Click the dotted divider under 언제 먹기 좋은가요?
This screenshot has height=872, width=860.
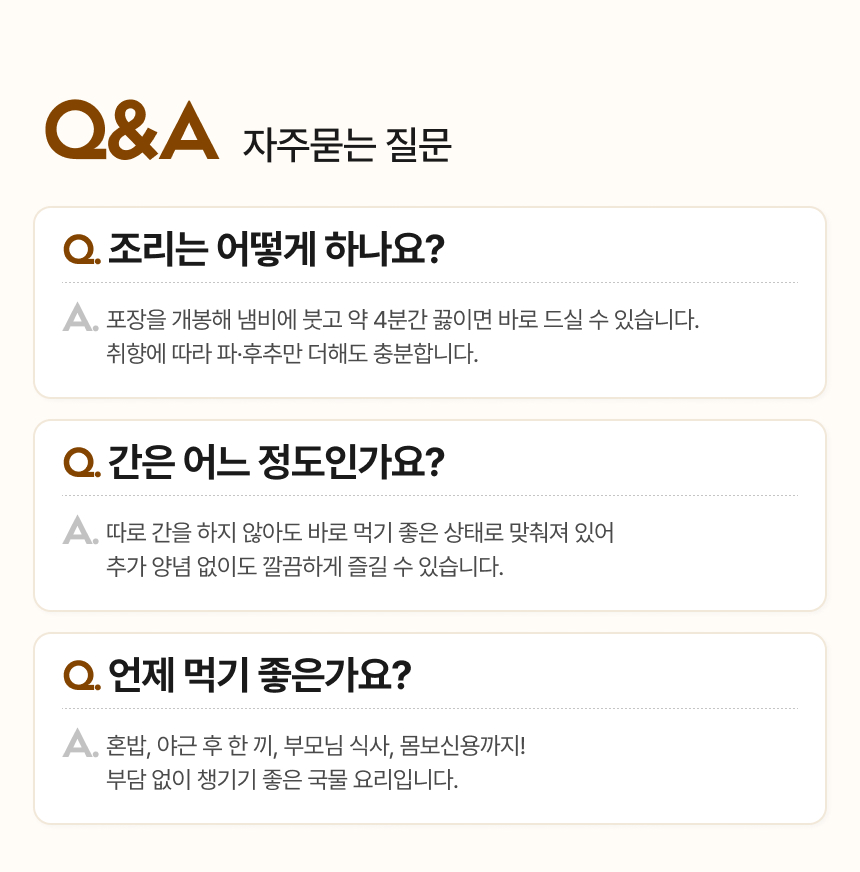(430, 708)
